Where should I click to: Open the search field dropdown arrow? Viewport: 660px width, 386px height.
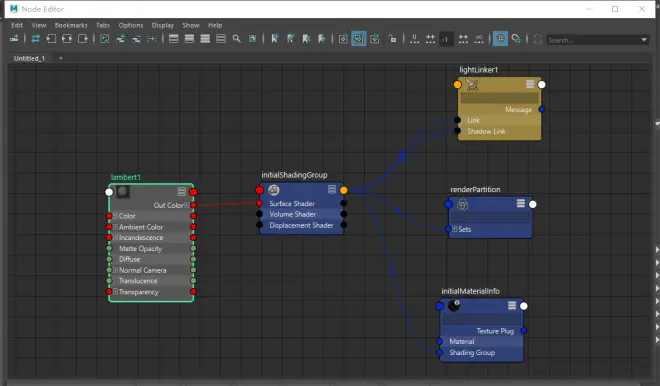[644, 40]
